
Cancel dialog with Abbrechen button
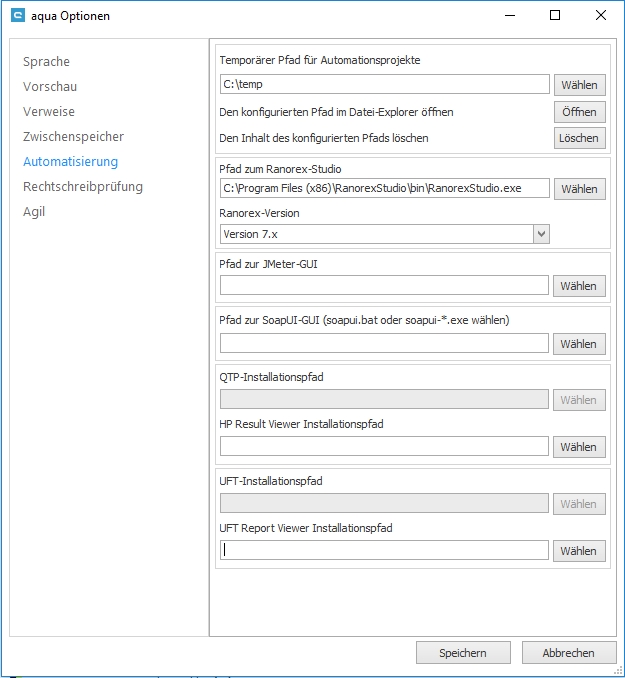coord(568,653)
